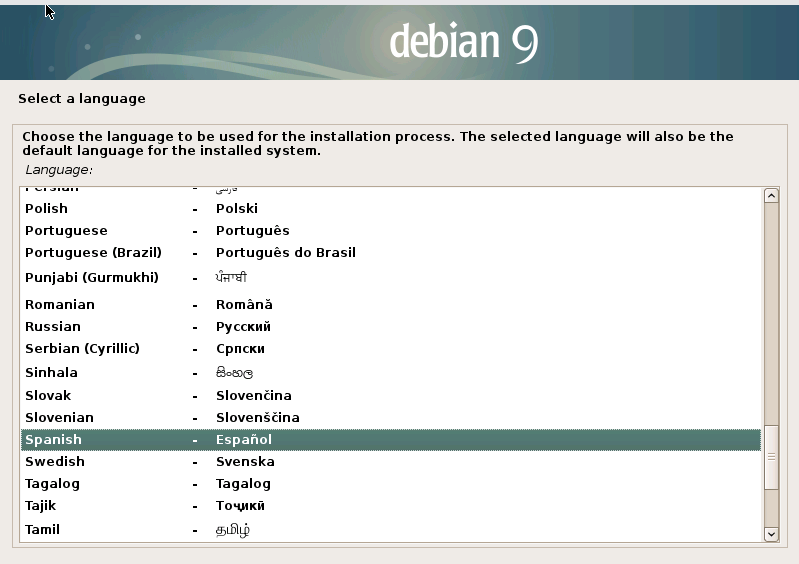Click the scrollbar up arrow
Viewport: 799px width, 564px height.
coord(771,196)
